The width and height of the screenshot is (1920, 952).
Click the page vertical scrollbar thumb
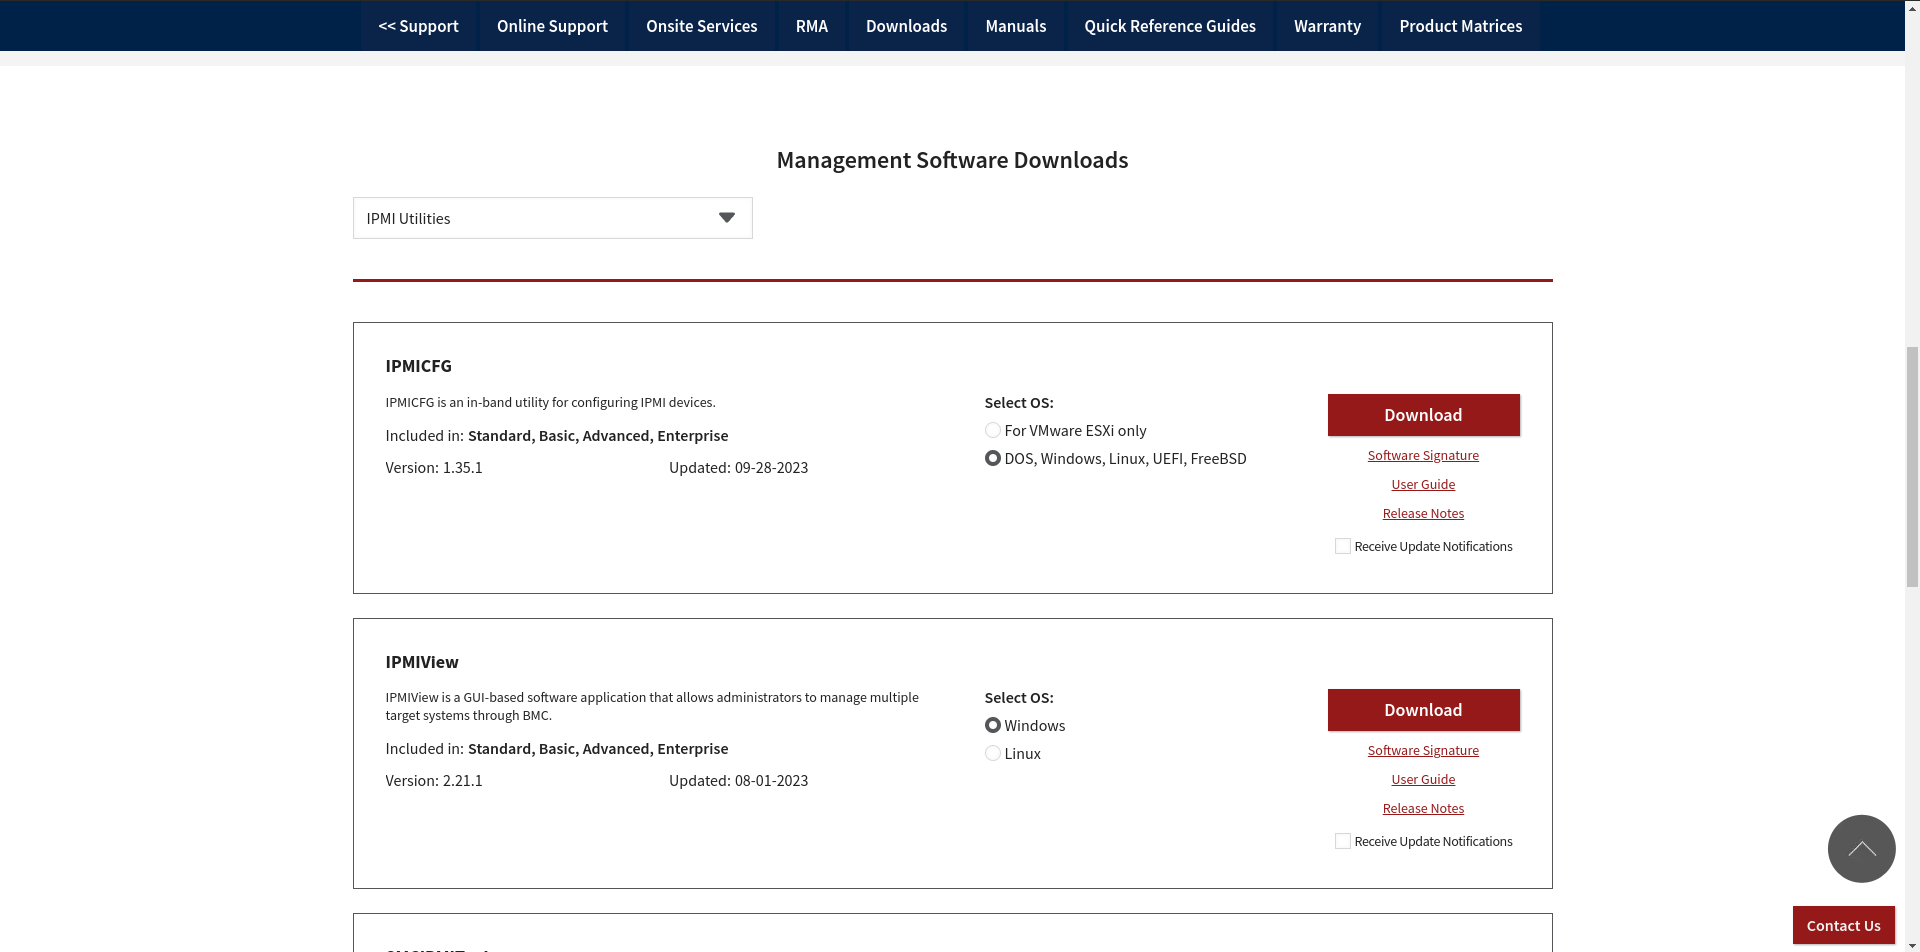coord(1912,466)
